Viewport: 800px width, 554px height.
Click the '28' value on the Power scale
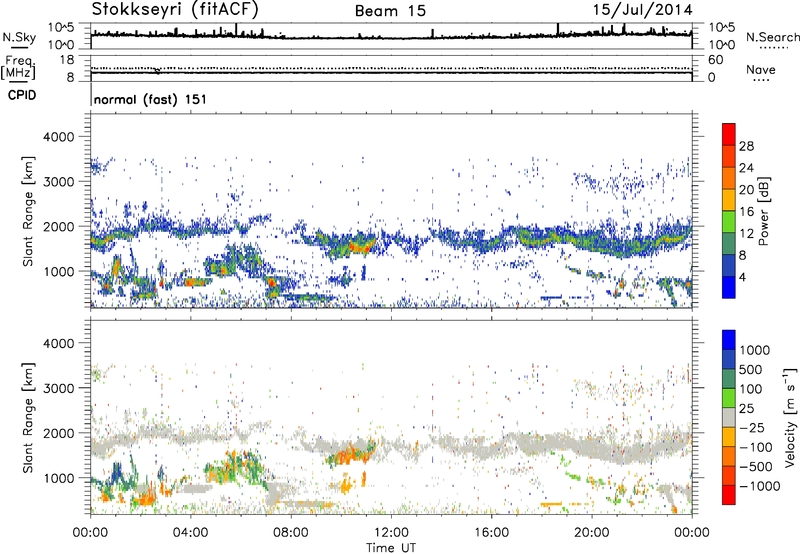click(746, 146)
